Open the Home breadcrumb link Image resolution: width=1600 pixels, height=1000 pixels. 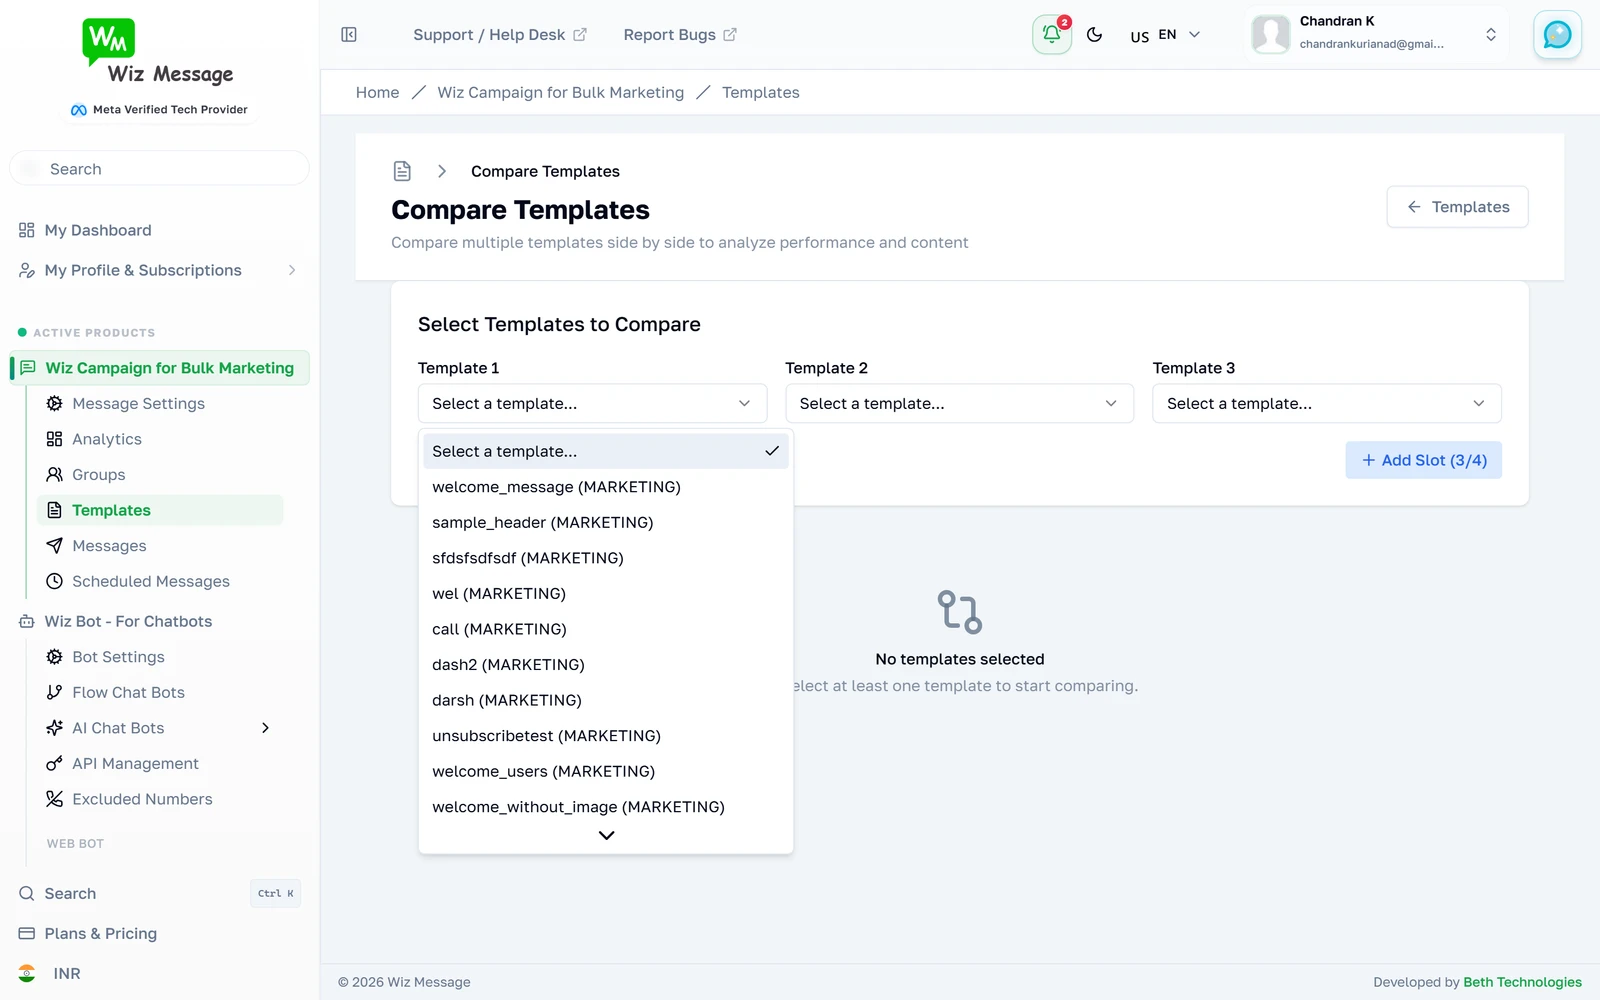(x=377, y=92)
